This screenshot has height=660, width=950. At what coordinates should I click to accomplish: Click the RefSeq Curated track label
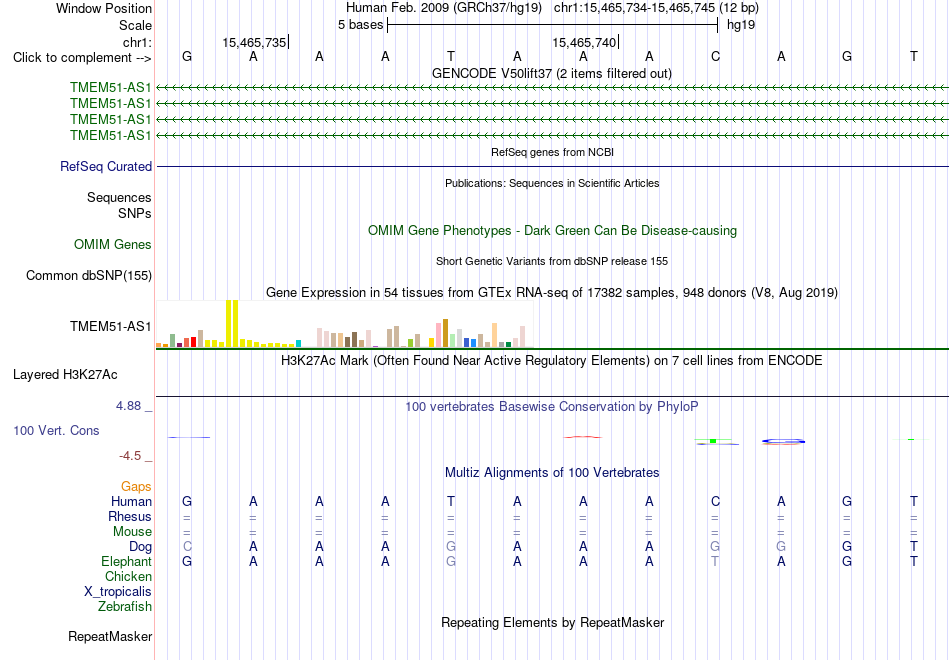(106, 166)
